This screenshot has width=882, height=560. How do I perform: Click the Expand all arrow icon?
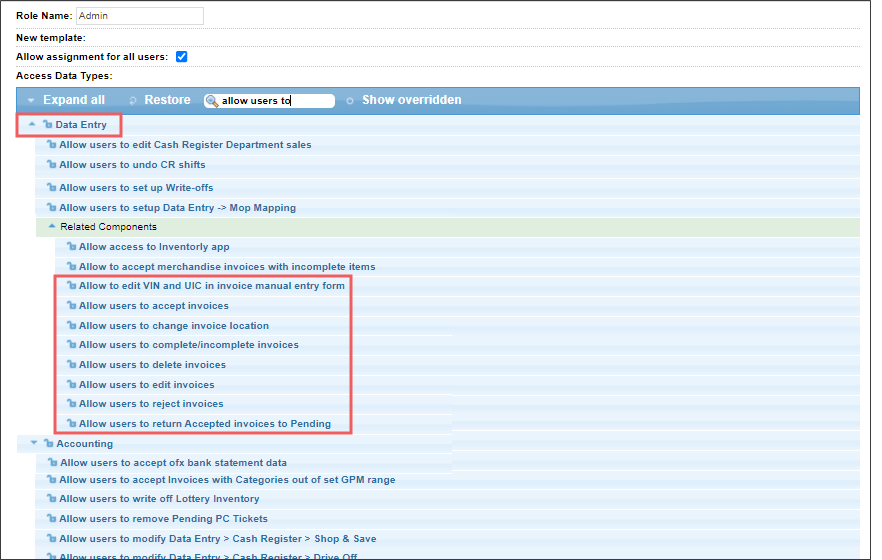click(x=31, y=101)
